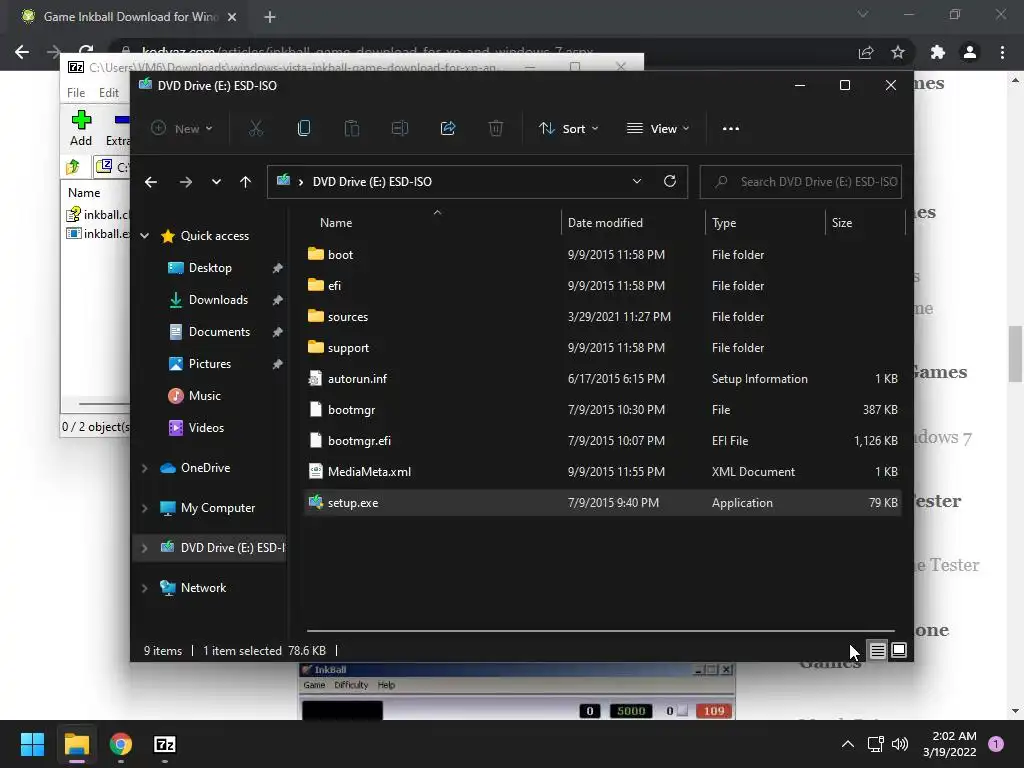Open Music in navigation pane
Image resolution: width=1024 pixels, height=768 pixels.
pyautogui.click(x=204, y=396)
